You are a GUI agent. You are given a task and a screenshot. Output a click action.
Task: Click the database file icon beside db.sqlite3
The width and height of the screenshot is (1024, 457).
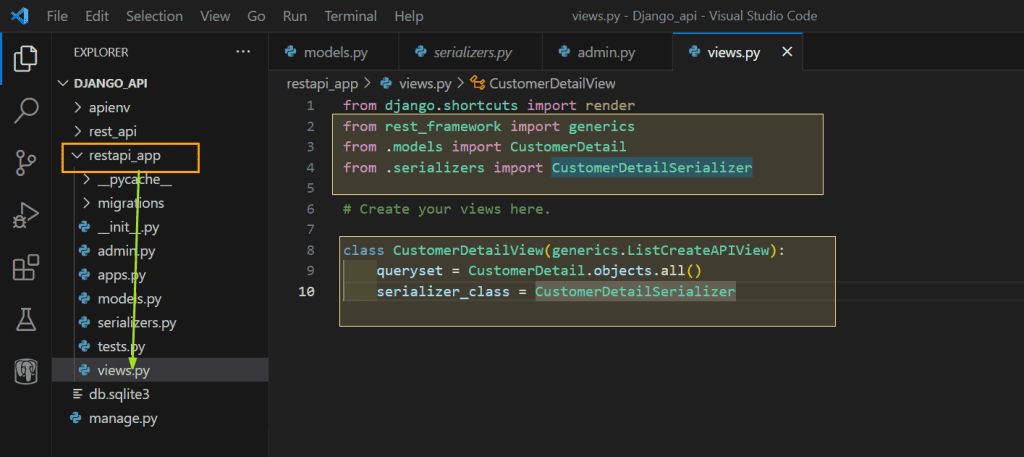point(76,394)
